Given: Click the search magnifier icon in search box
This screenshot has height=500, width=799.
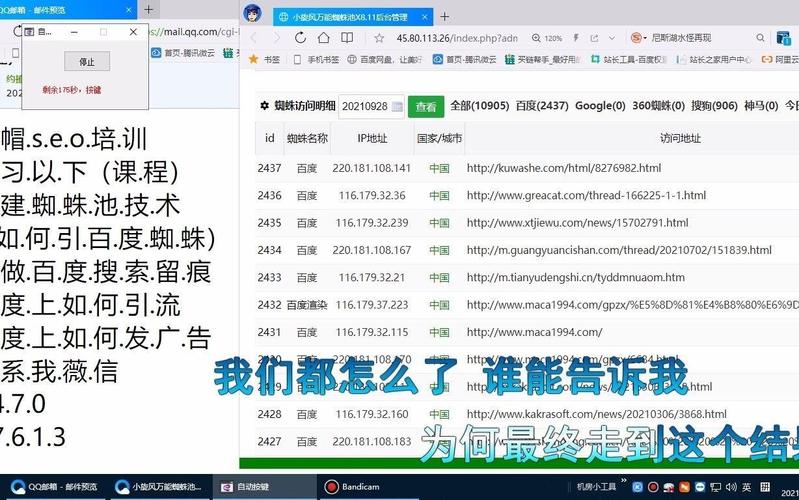Looking at the screenshot, I should 760,38.
